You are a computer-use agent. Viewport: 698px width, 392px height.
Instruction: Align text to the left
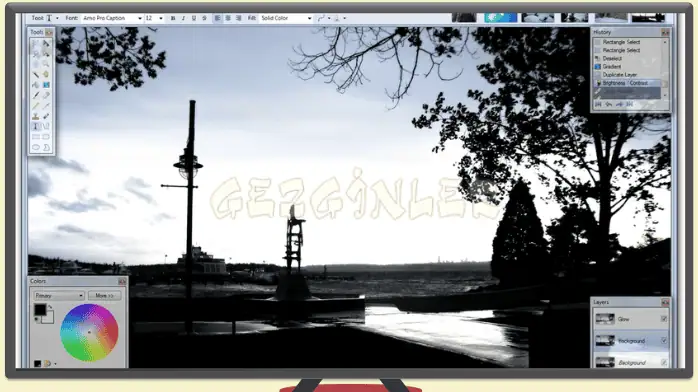217,18
